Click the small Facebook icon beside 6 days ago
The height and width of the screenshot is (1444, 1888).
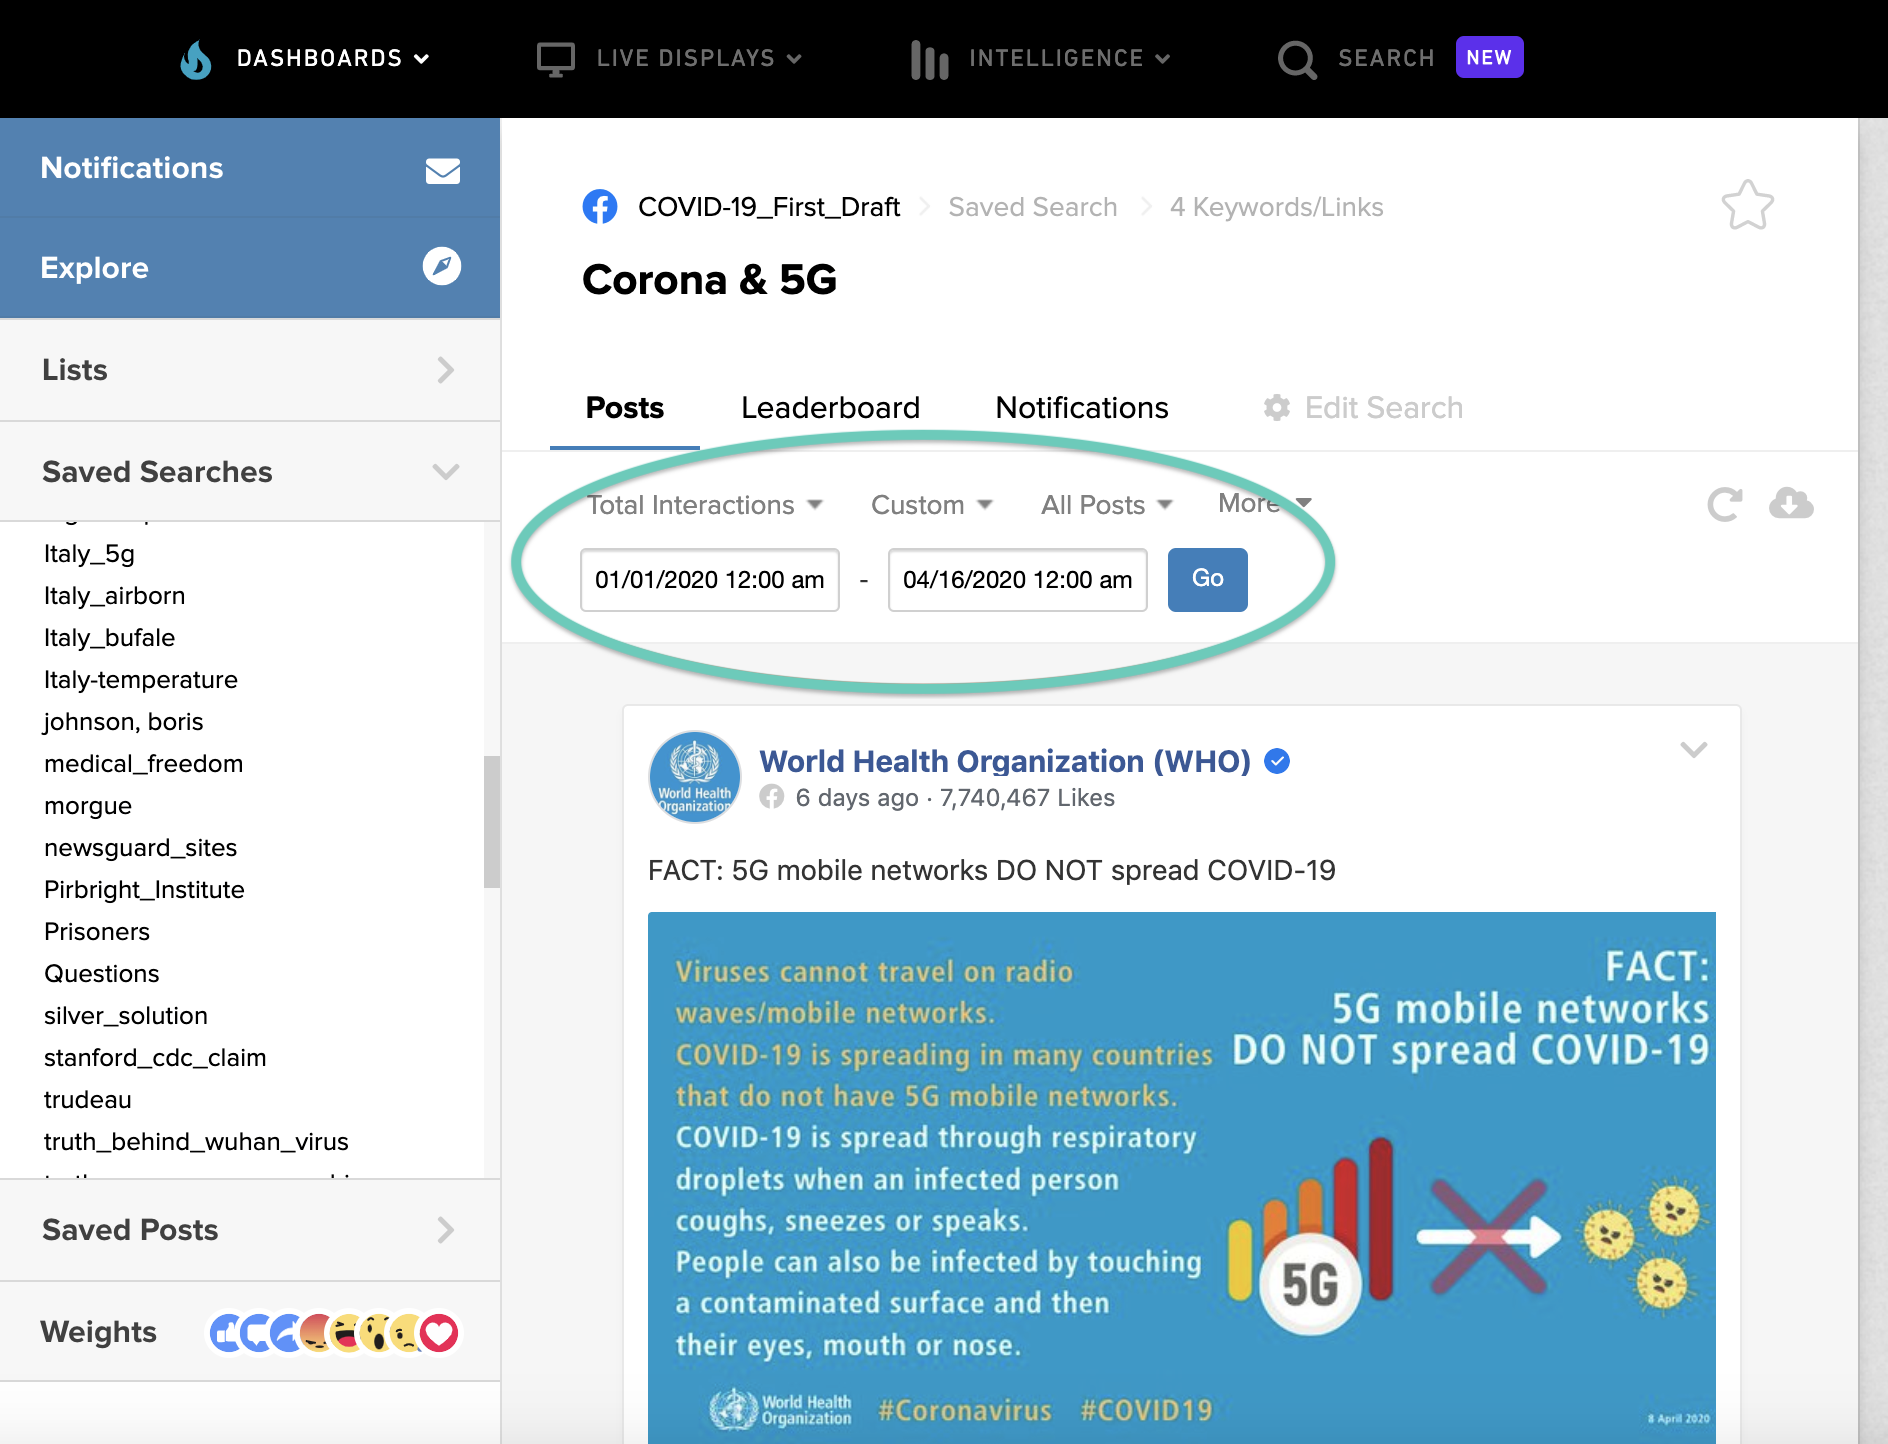(x=771, y=797)
